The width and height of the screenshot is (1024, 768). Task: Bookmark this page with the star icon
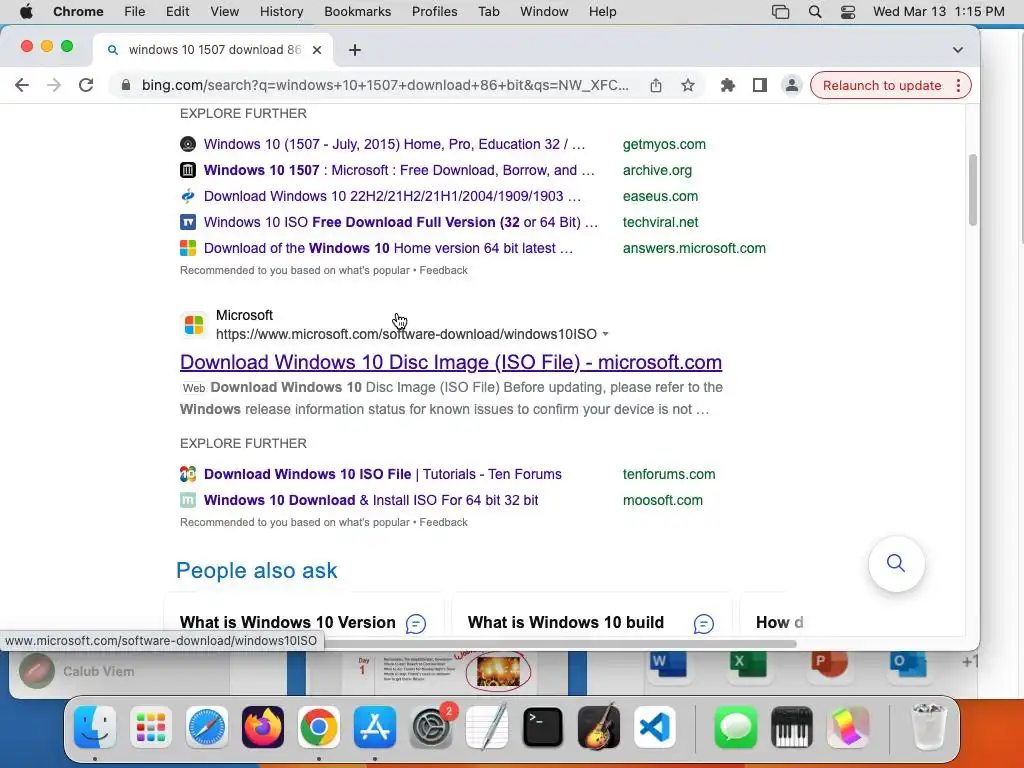click(x=688, y=85)
